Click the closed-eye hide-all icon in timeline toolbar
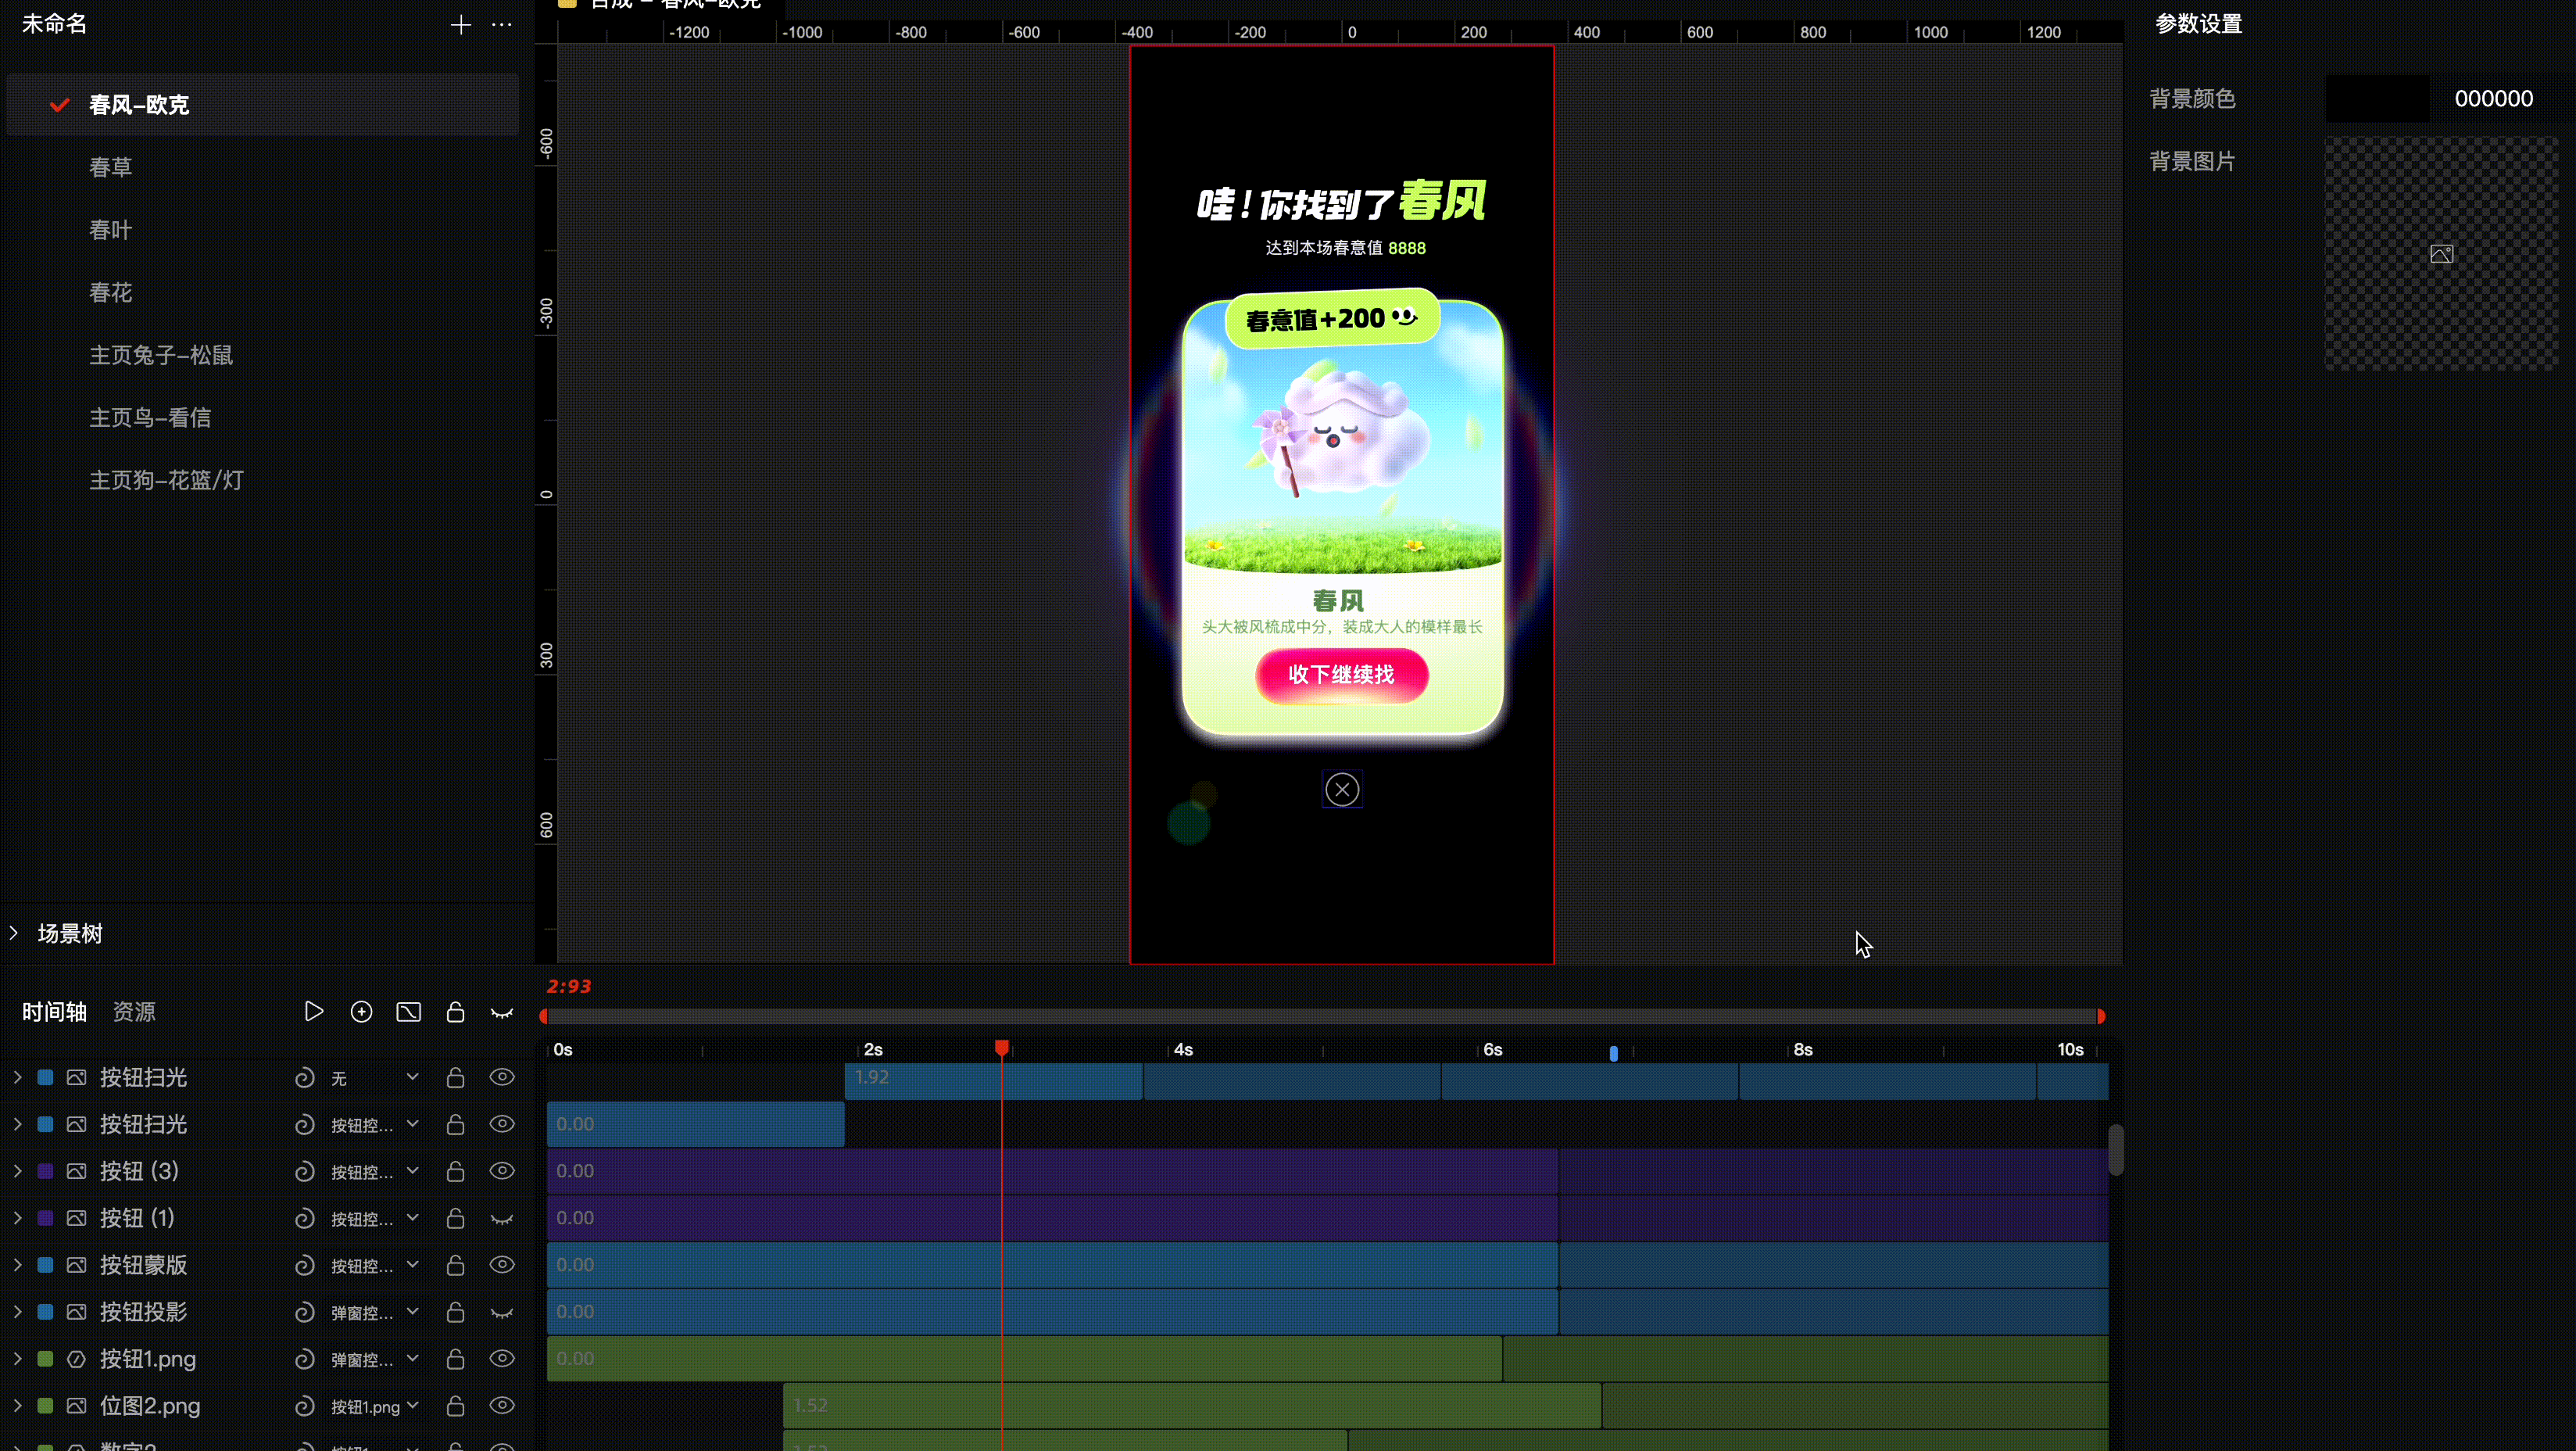Image resolution: width=2576 pixels, height=1451 pixels. pyautogui.click(x=502, y=1013)
